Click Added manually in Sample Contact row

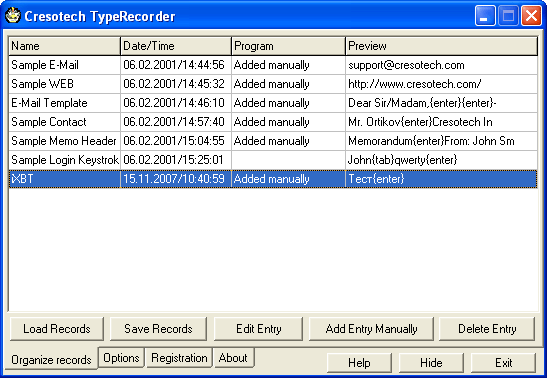(271, 122)
